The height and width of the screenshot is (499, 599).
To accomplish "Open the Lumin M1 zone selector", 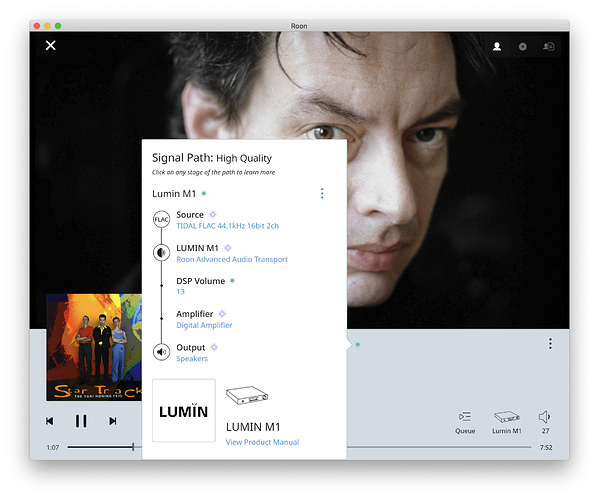I will [507, 422].
